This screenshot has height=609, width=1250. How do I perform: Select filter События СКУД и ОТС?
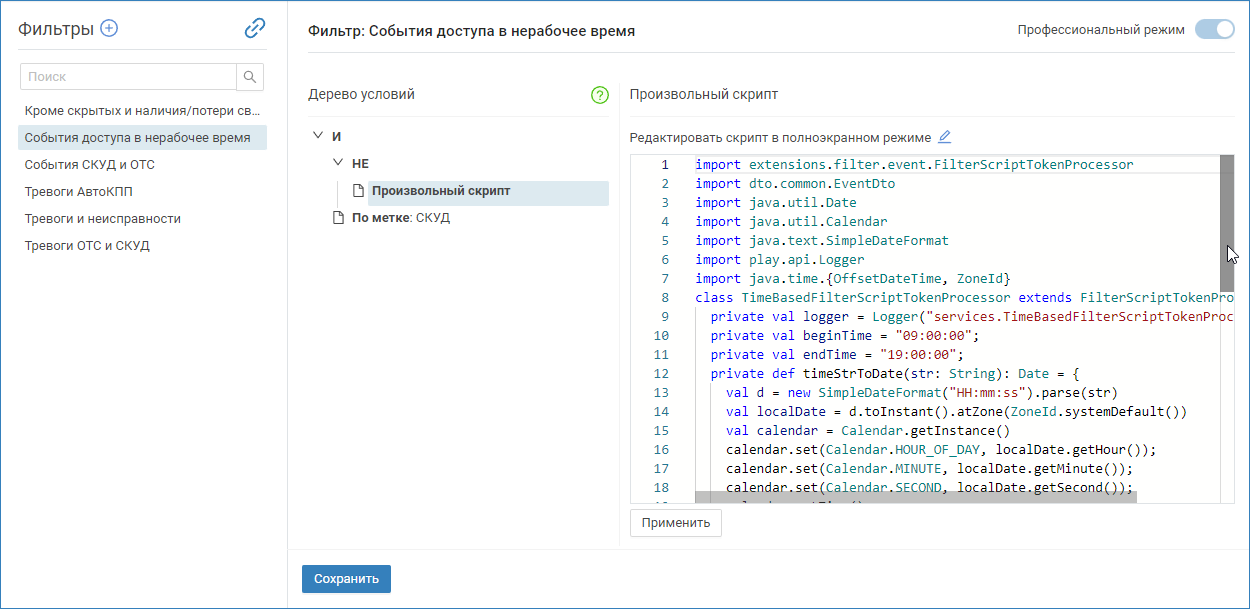point(90,165)
